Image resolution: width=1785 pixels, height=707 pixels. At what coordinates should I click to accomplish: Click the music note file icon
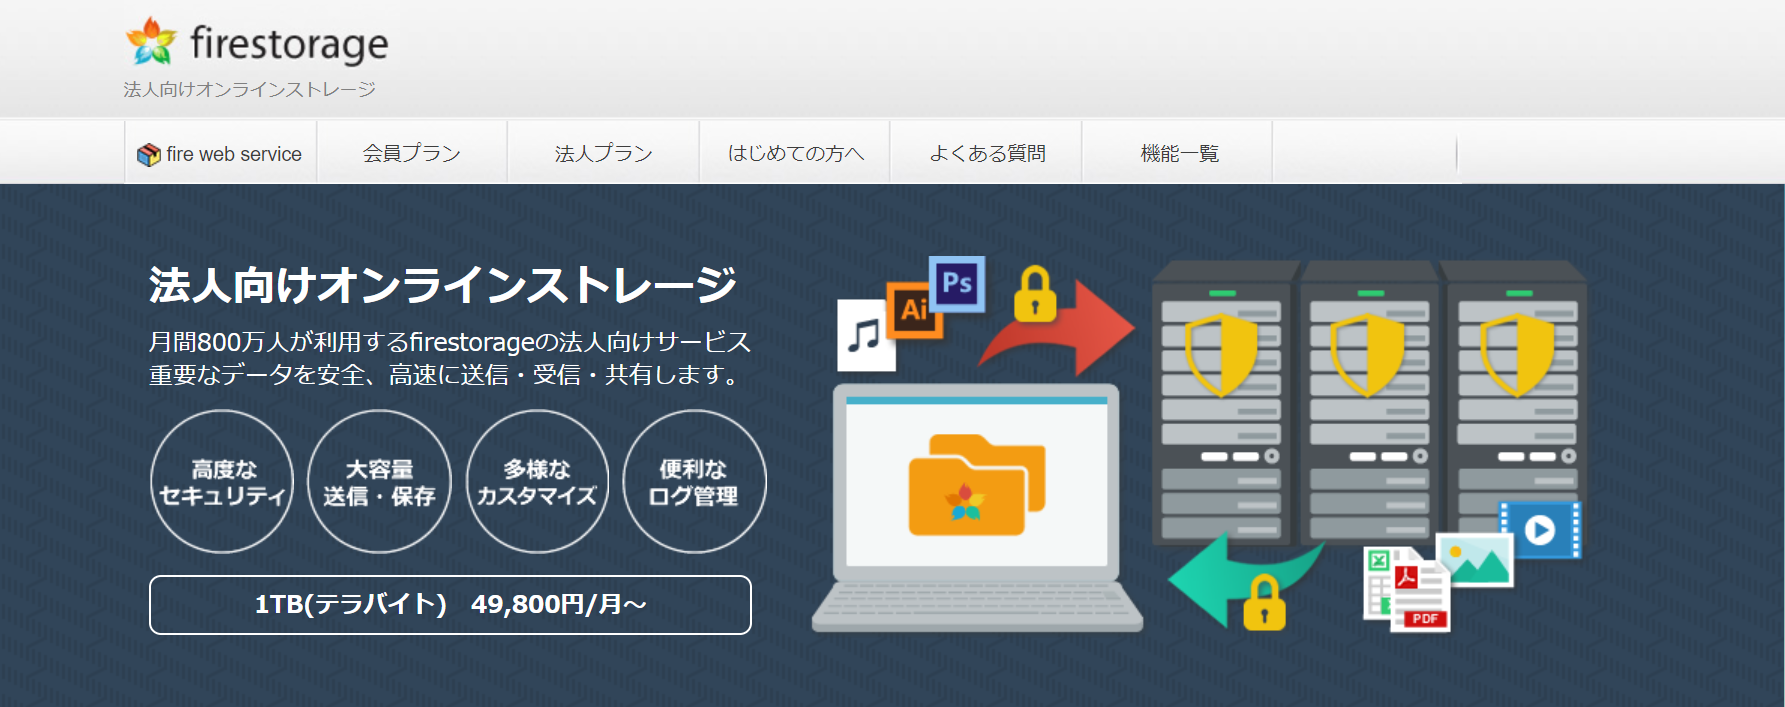pyautogui.click(x=865, y=336)
